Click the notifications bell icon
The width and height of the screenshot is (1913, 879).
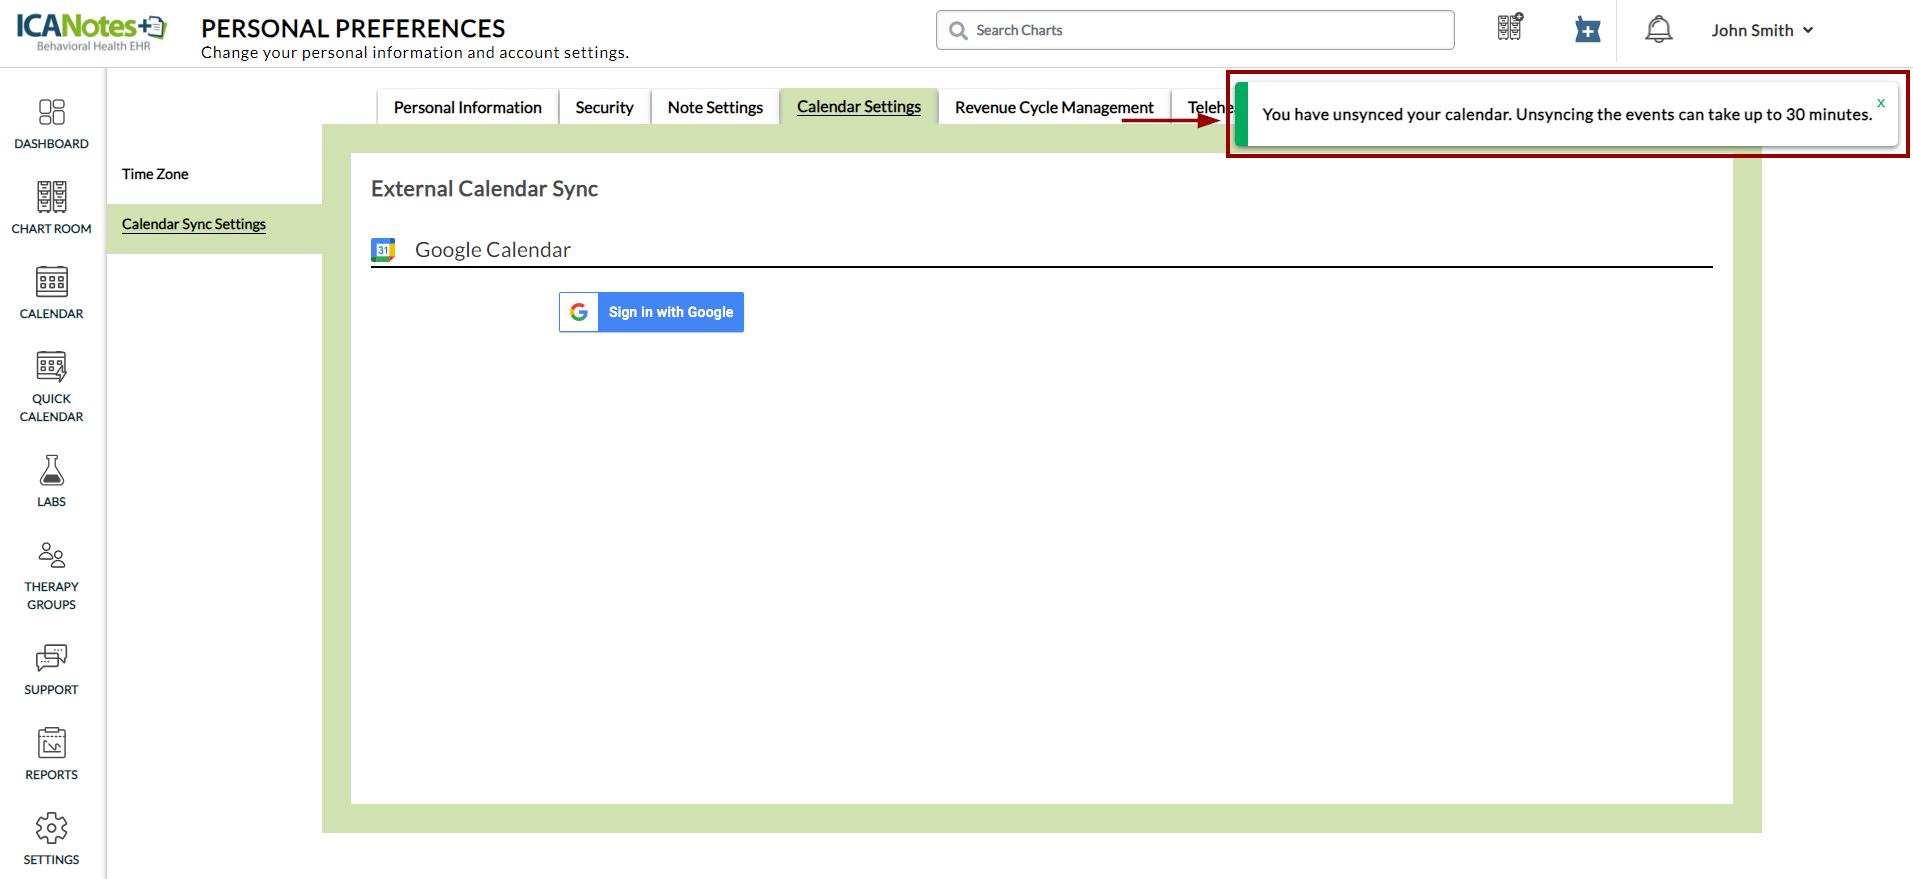1658,30
